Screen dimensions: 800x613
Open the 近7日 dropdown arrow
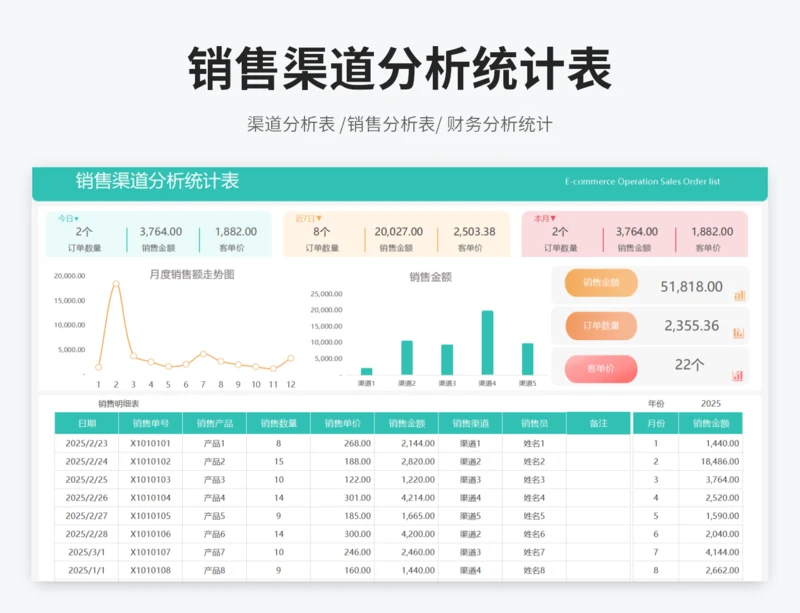click(x=319, y=218)
